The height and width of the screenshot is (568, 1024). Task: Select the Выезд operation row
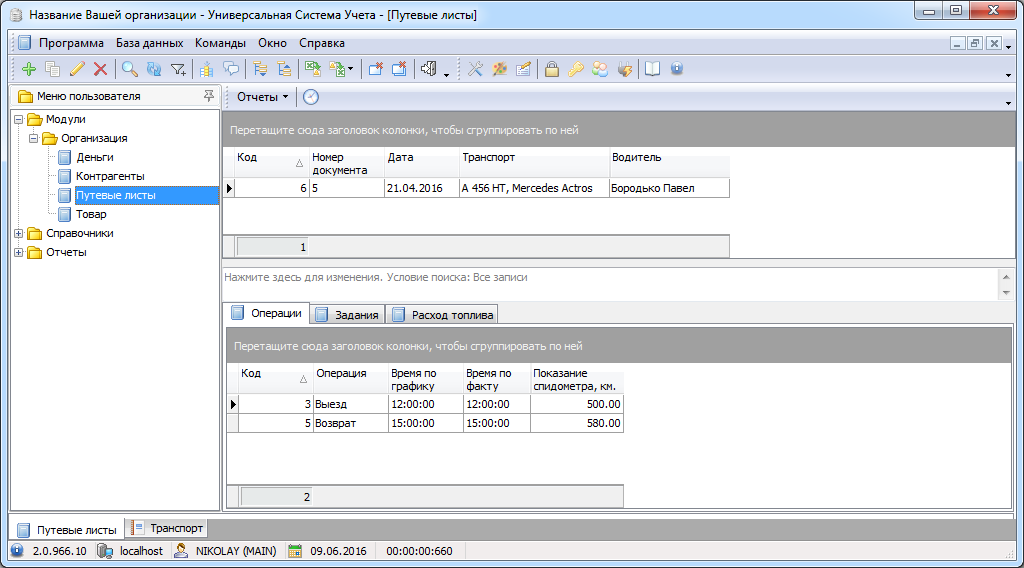click(430, 404)
